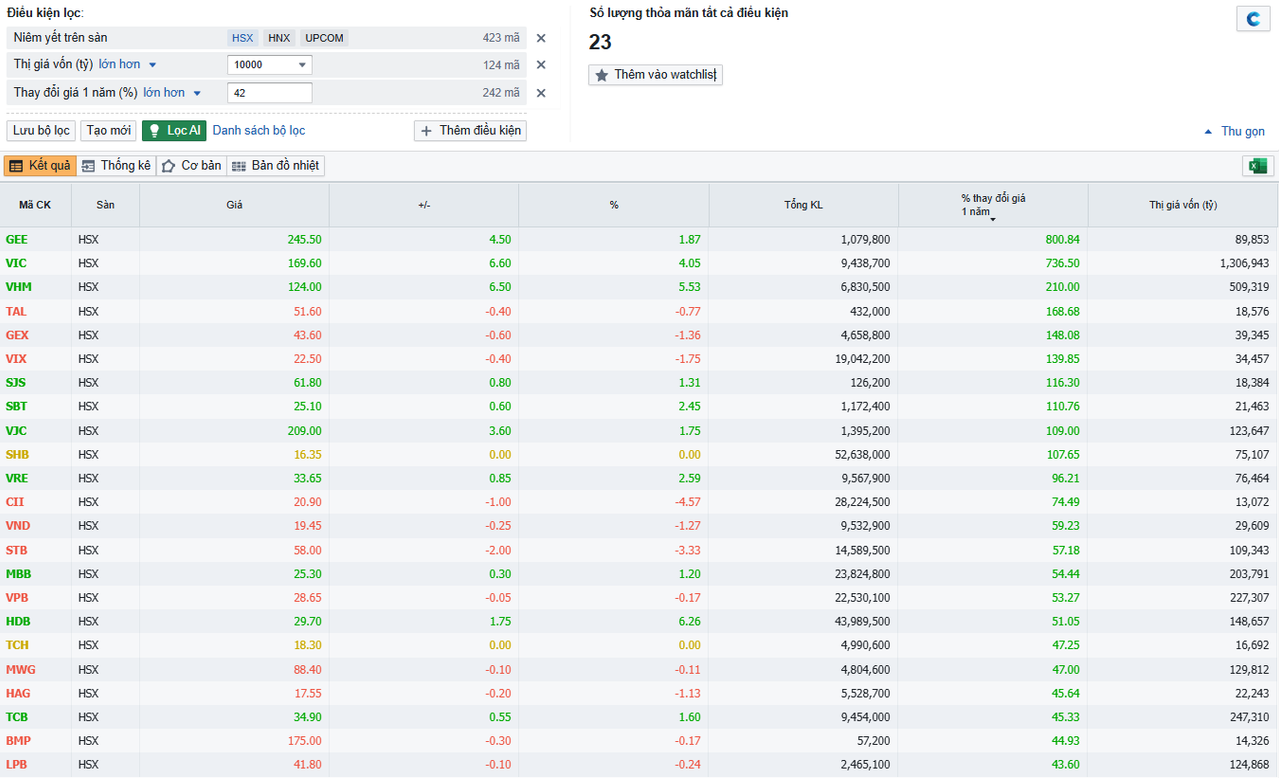Click result count 23
1279x778 pixels.
click(x=600, y=42)
